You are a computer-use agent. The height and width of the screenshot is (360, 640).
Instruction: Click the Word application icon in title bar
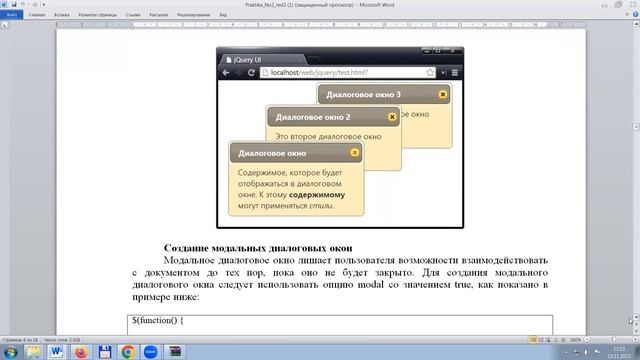pyautogui.click(x=4, y=4)
